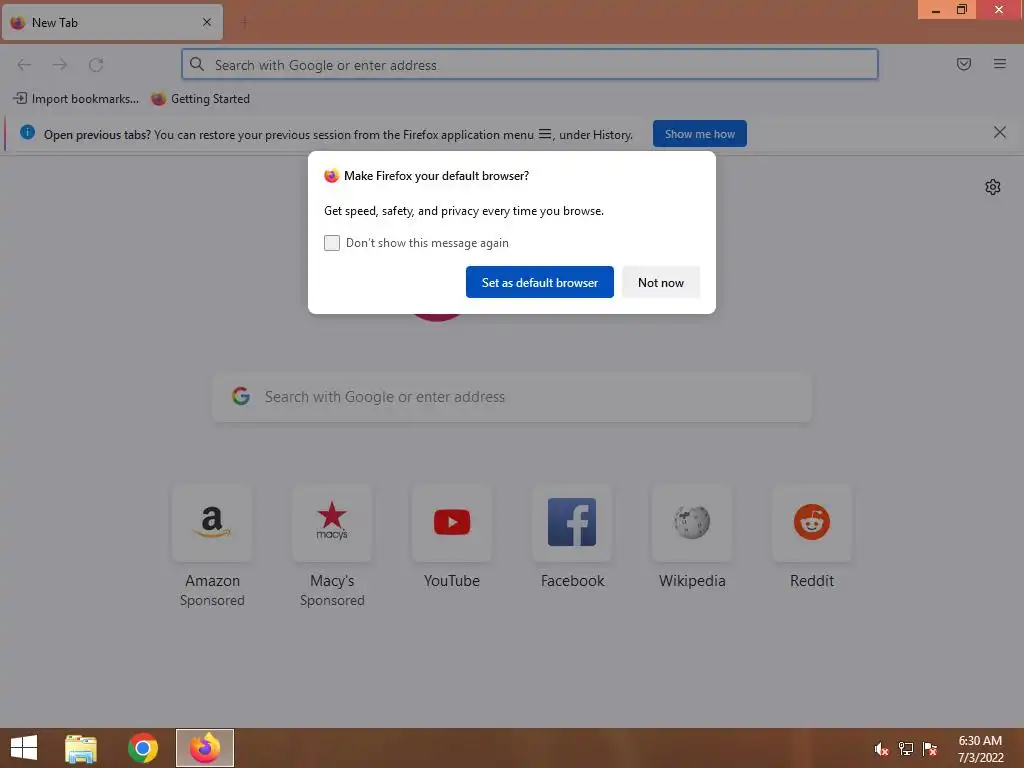Reload the page with refresh icon
Viewport: 1024px width, 768px height.
pyautogui.click(x=96, y=65)
